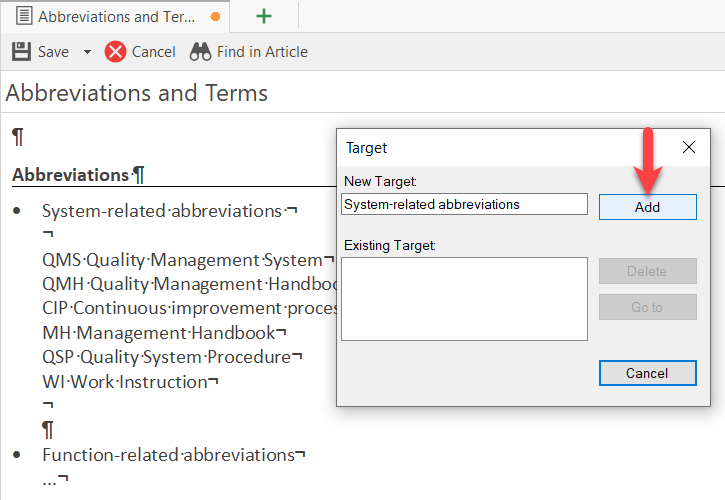Image resolution: width=725 pixels, height=500 pixels.
Task: Open Find in Article binoculars tool
Action: pyautogui.click(x=200, y=52)
